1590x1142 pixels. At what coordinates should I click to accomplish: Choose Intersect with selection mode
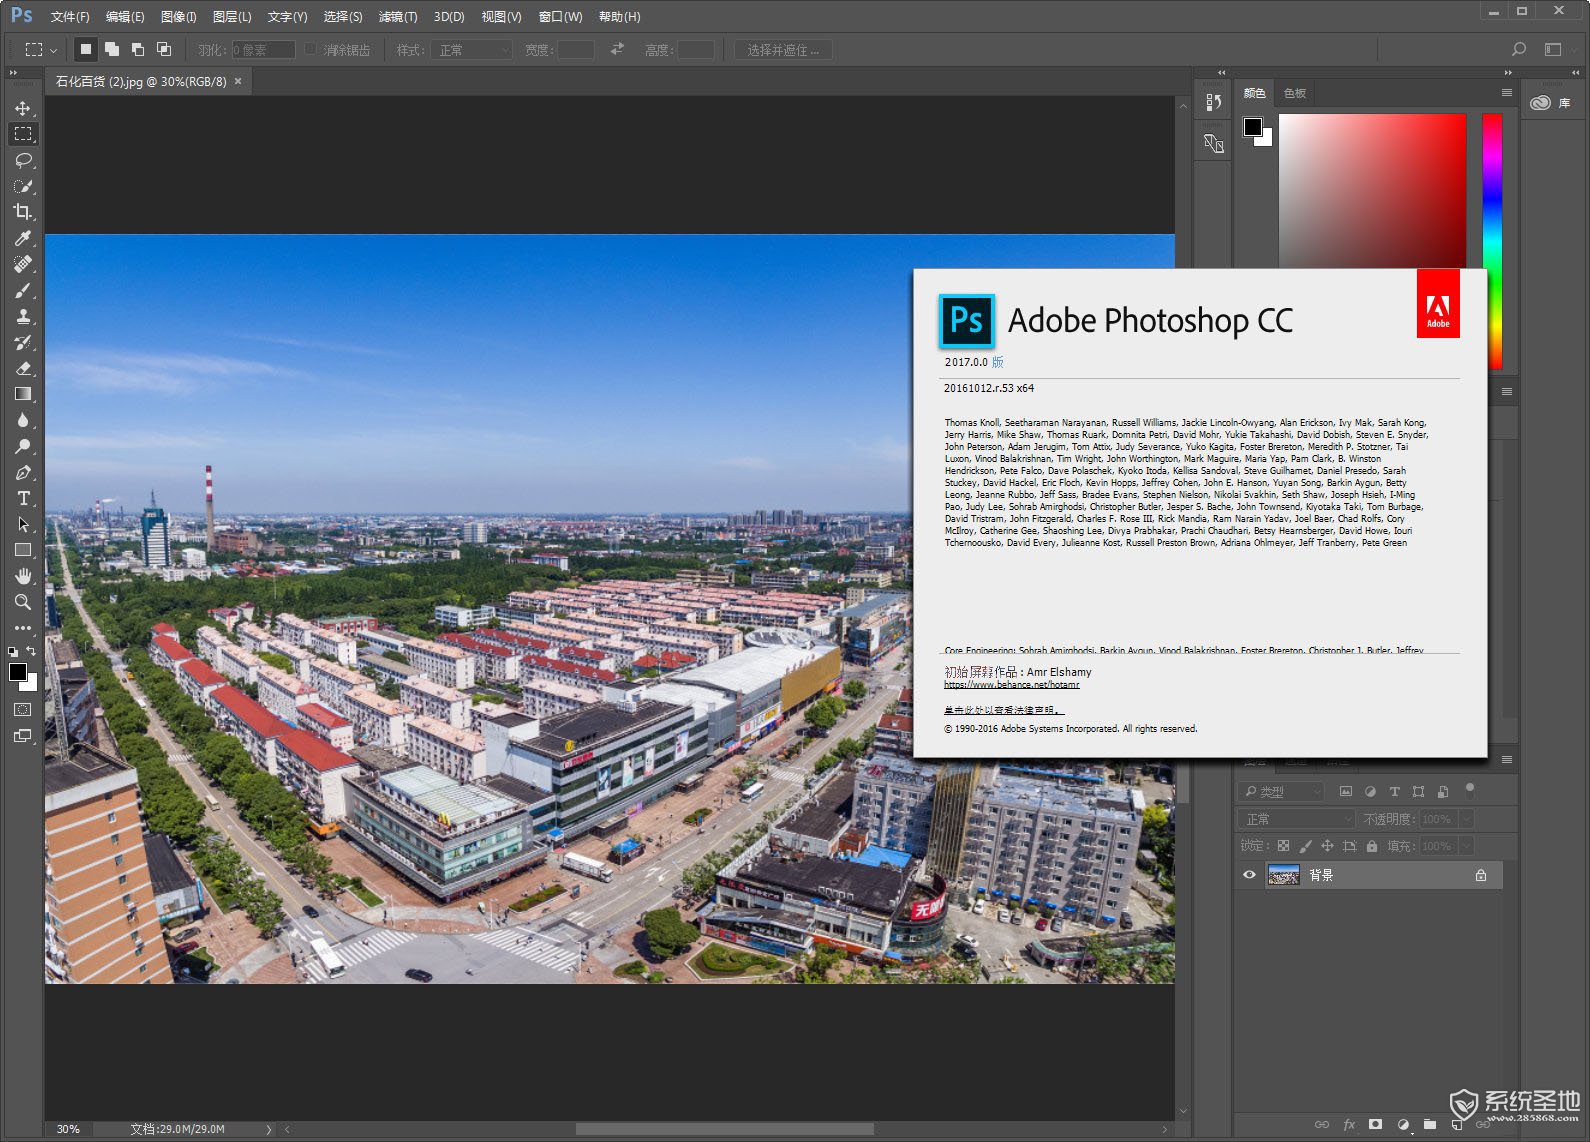164,49
